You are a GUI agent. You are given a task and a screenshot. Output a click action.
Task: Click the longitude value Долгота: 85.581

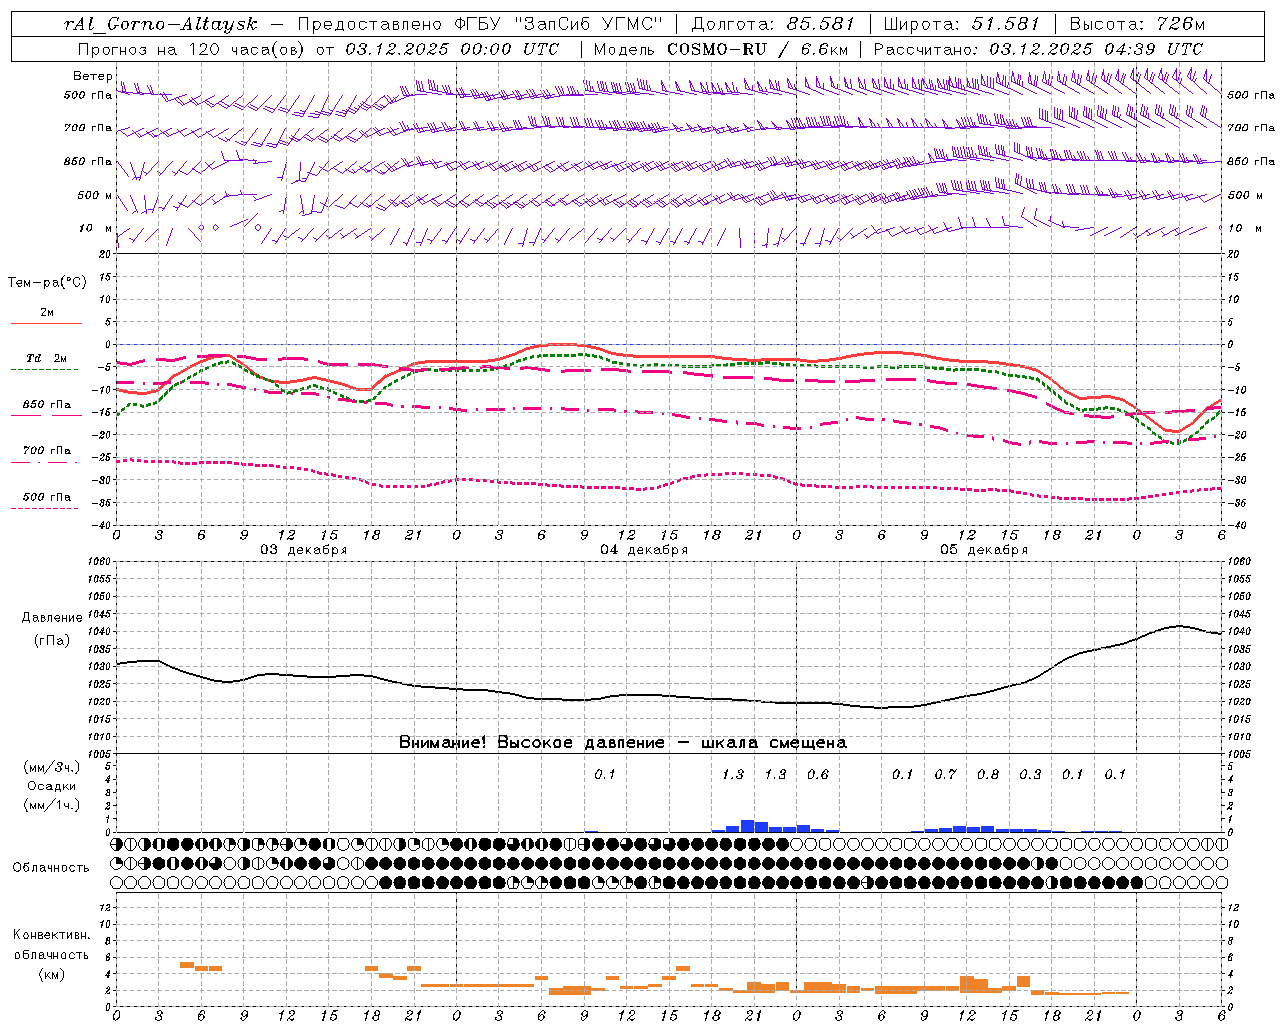tap(773, 24)
